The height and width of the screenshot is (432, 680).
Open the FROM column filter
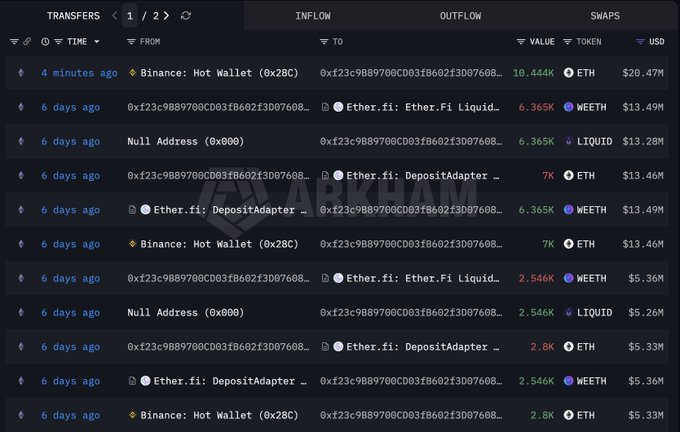[131, 42]
